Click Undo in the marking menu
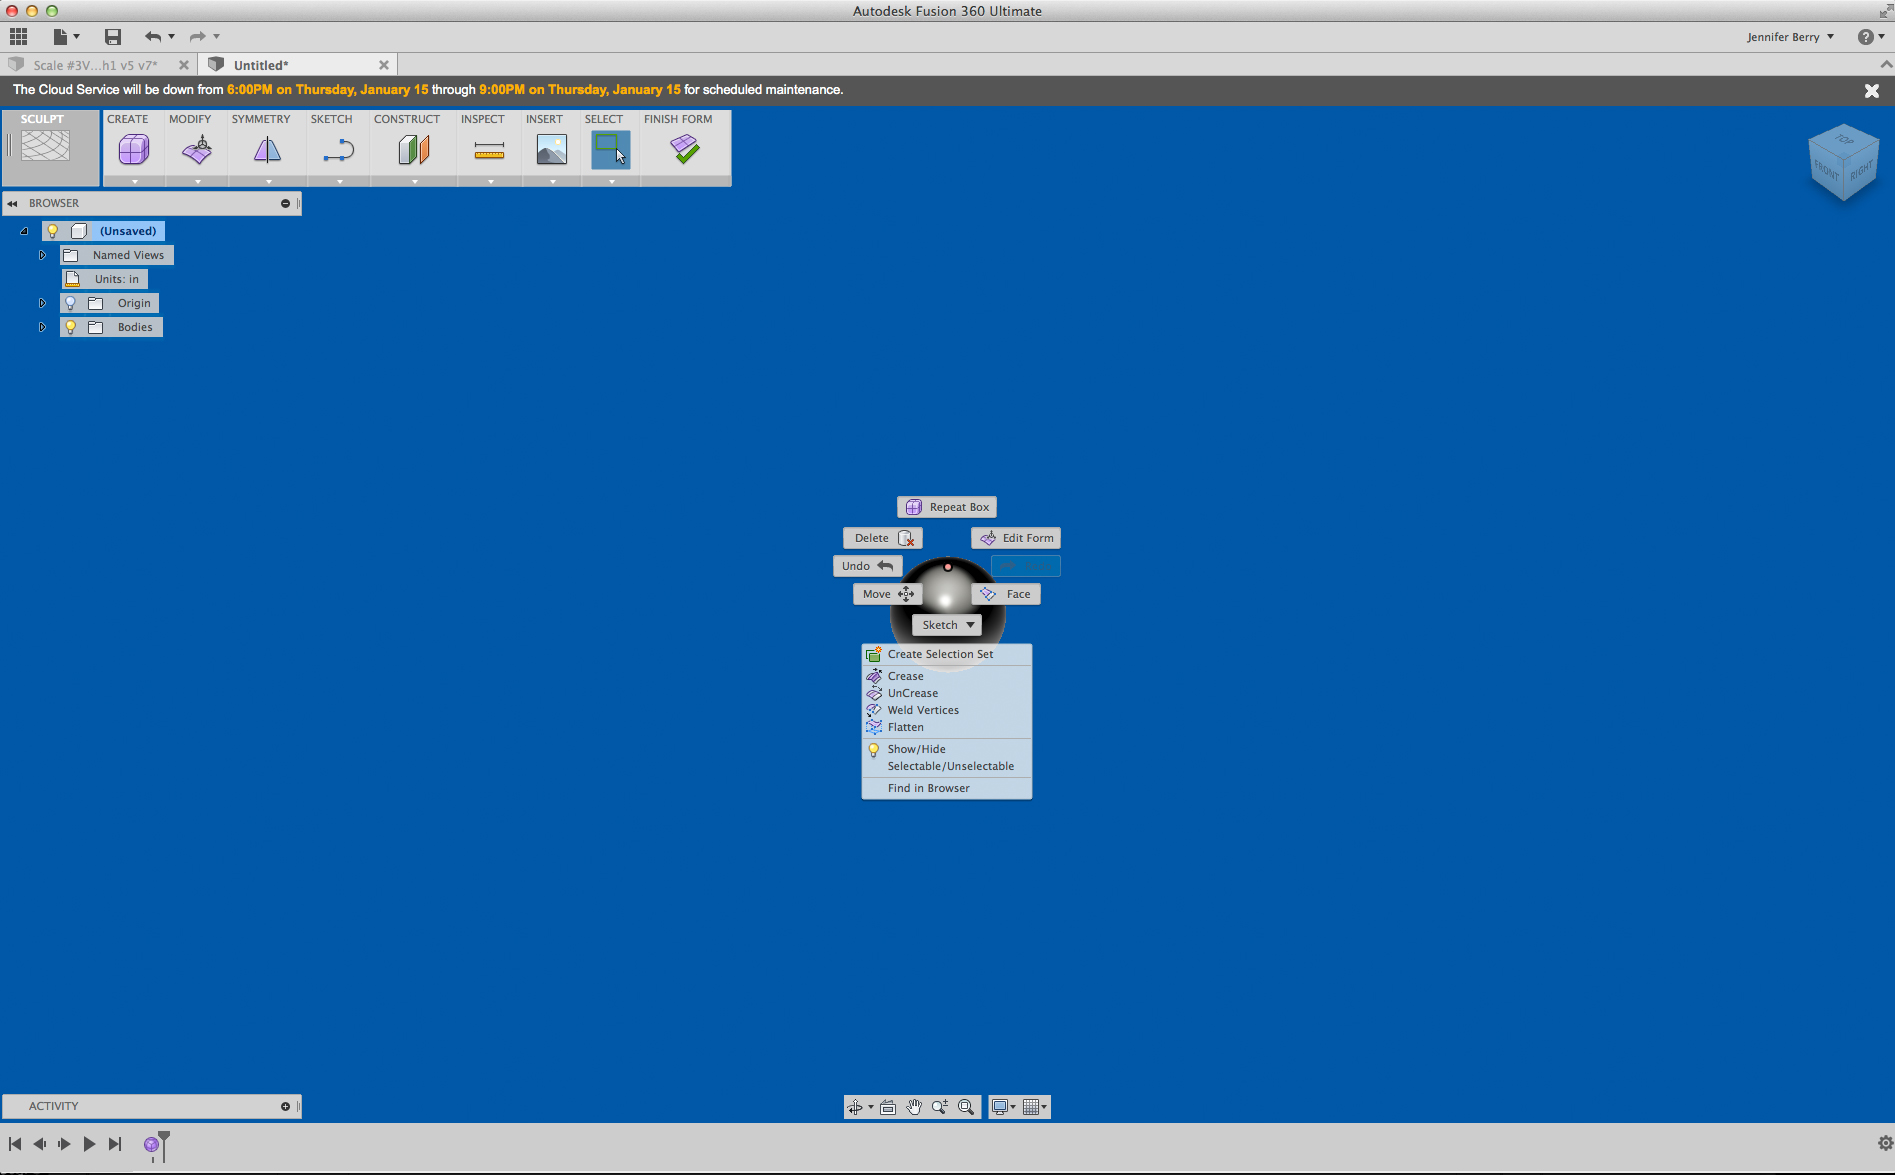This screenshot has width=1895, height=1175. pyautogui.click(x=868, y=566)
